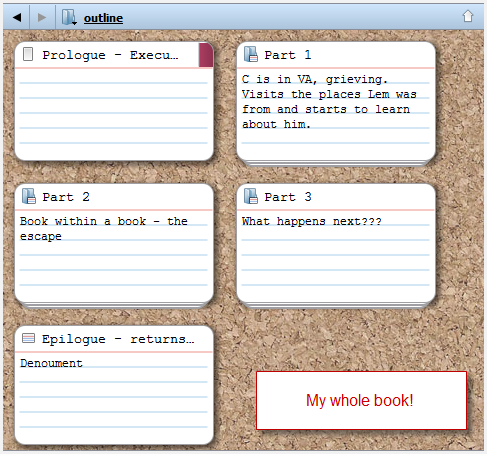487x454 pixels.
Task: Select the 'Part 3' card title
Action: (288, 197)
